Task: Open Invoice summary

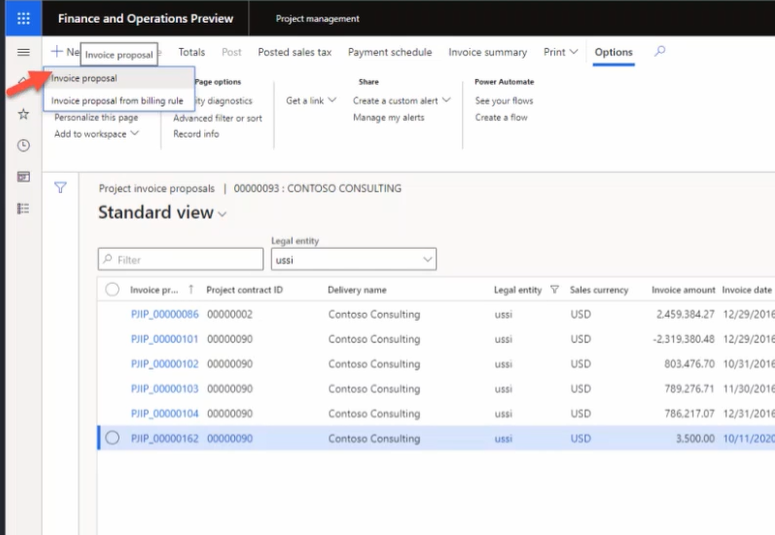Action: click(487, 52)
